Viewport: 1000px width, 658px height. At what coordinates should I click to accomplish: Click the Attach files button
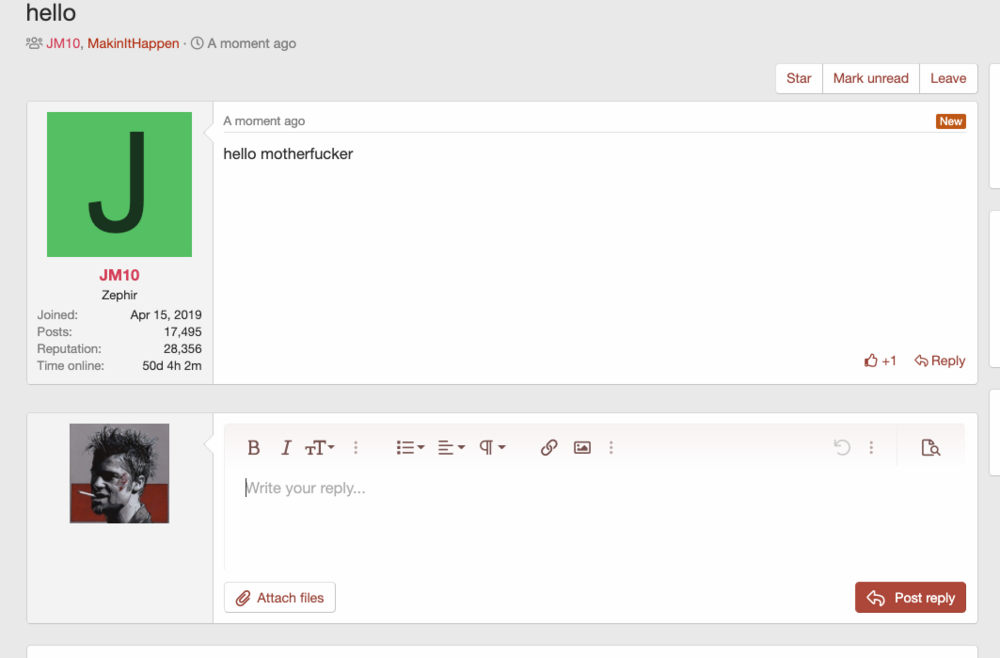pos(280,598)
